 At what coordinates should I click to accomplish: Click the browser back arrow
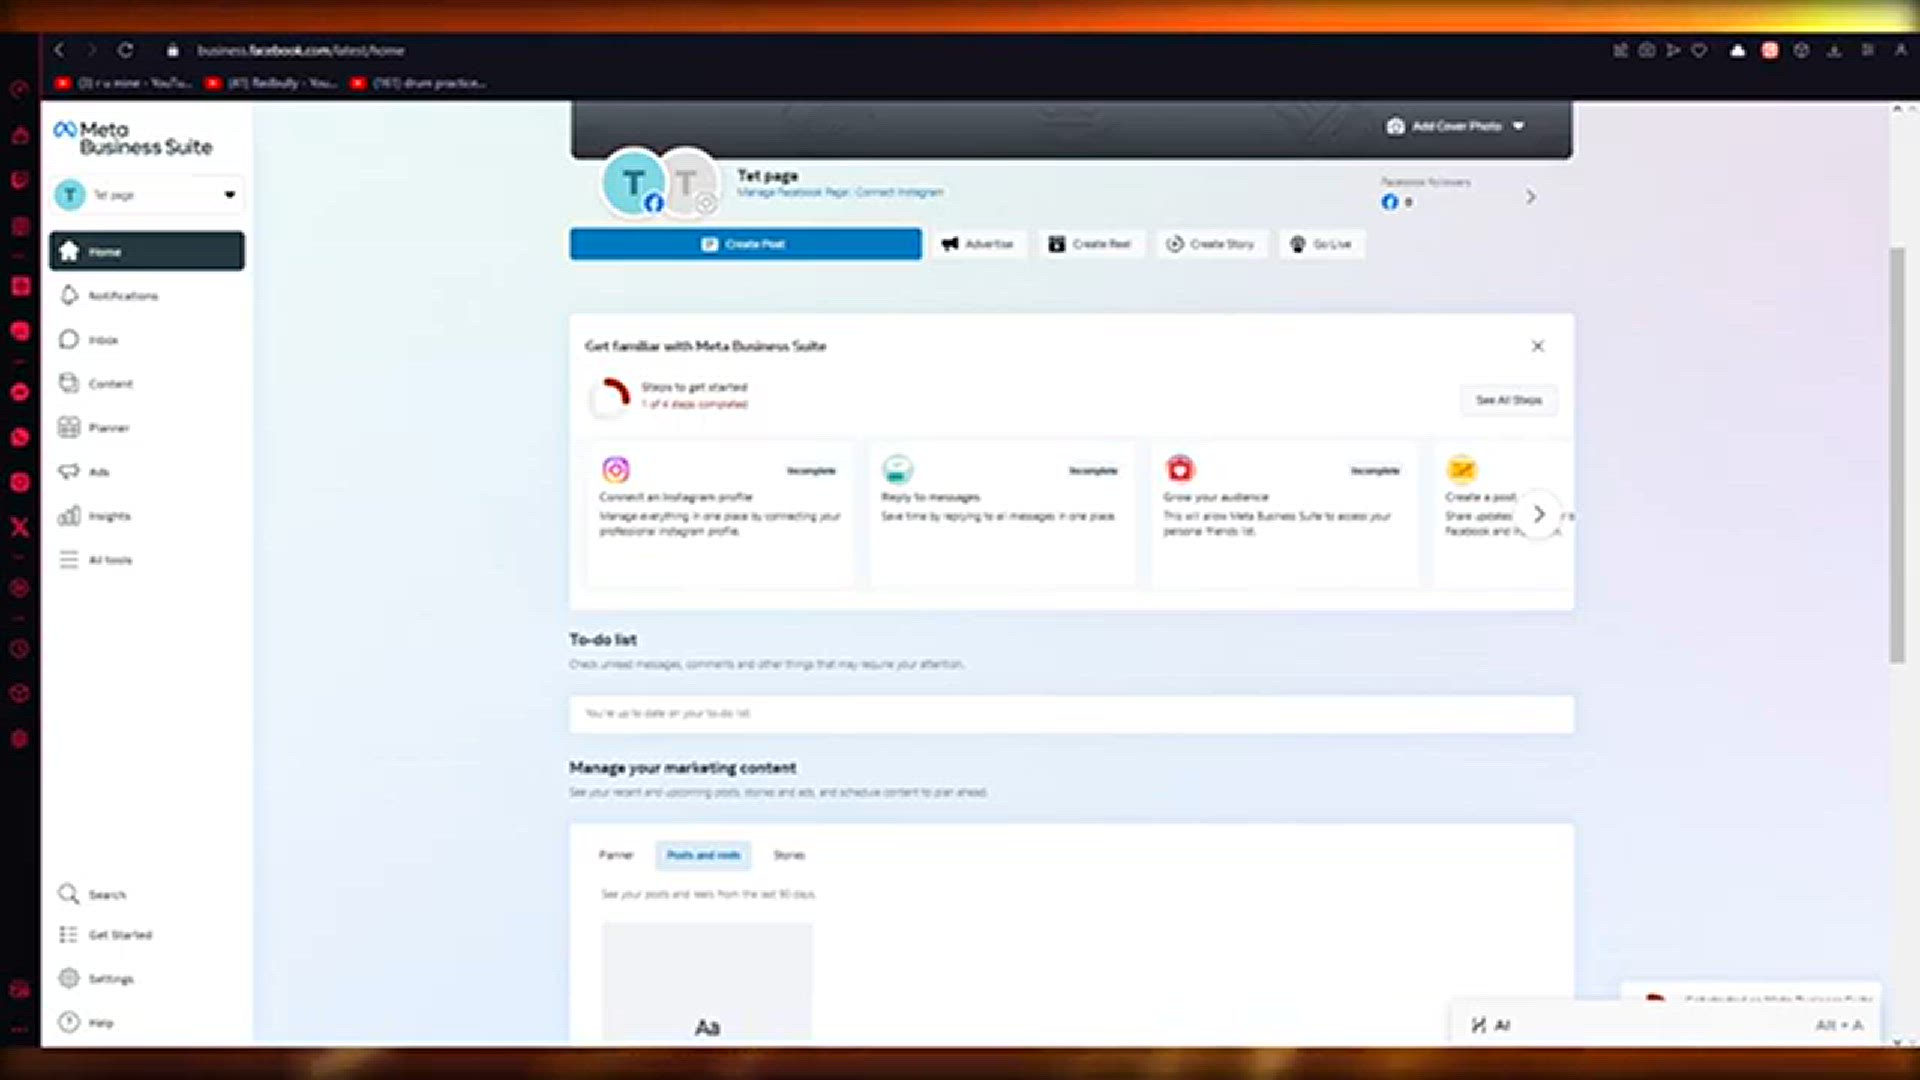59,50
